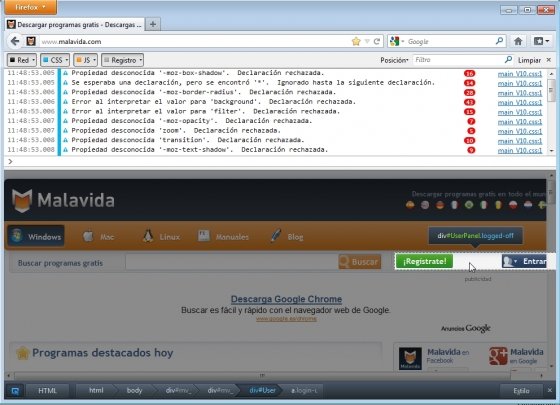Open the Google+ Malavida icon
This screenshot has height=405, width=560.
click(498, 356)
